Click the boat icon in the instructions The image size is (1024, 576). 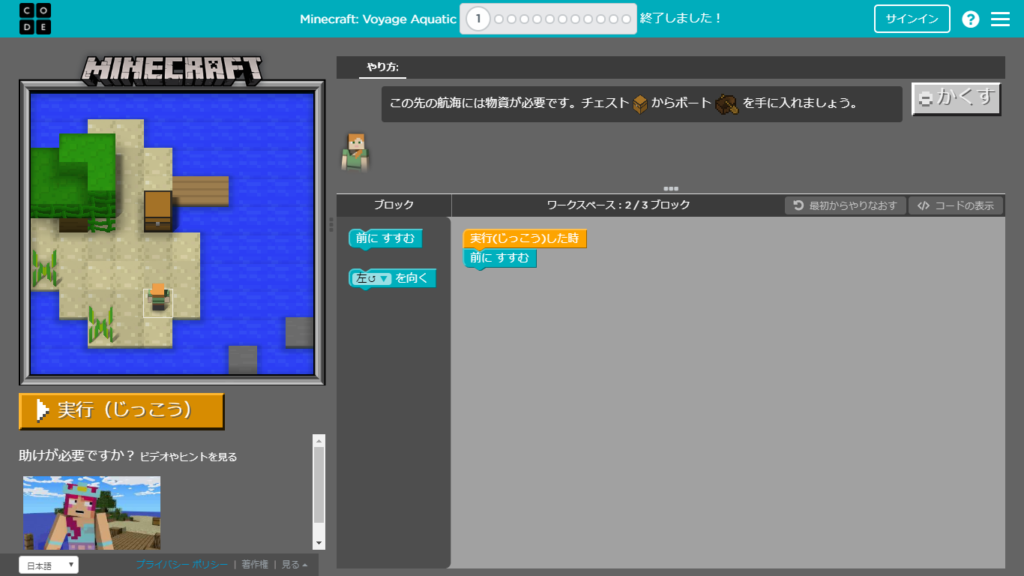point(726,103)
